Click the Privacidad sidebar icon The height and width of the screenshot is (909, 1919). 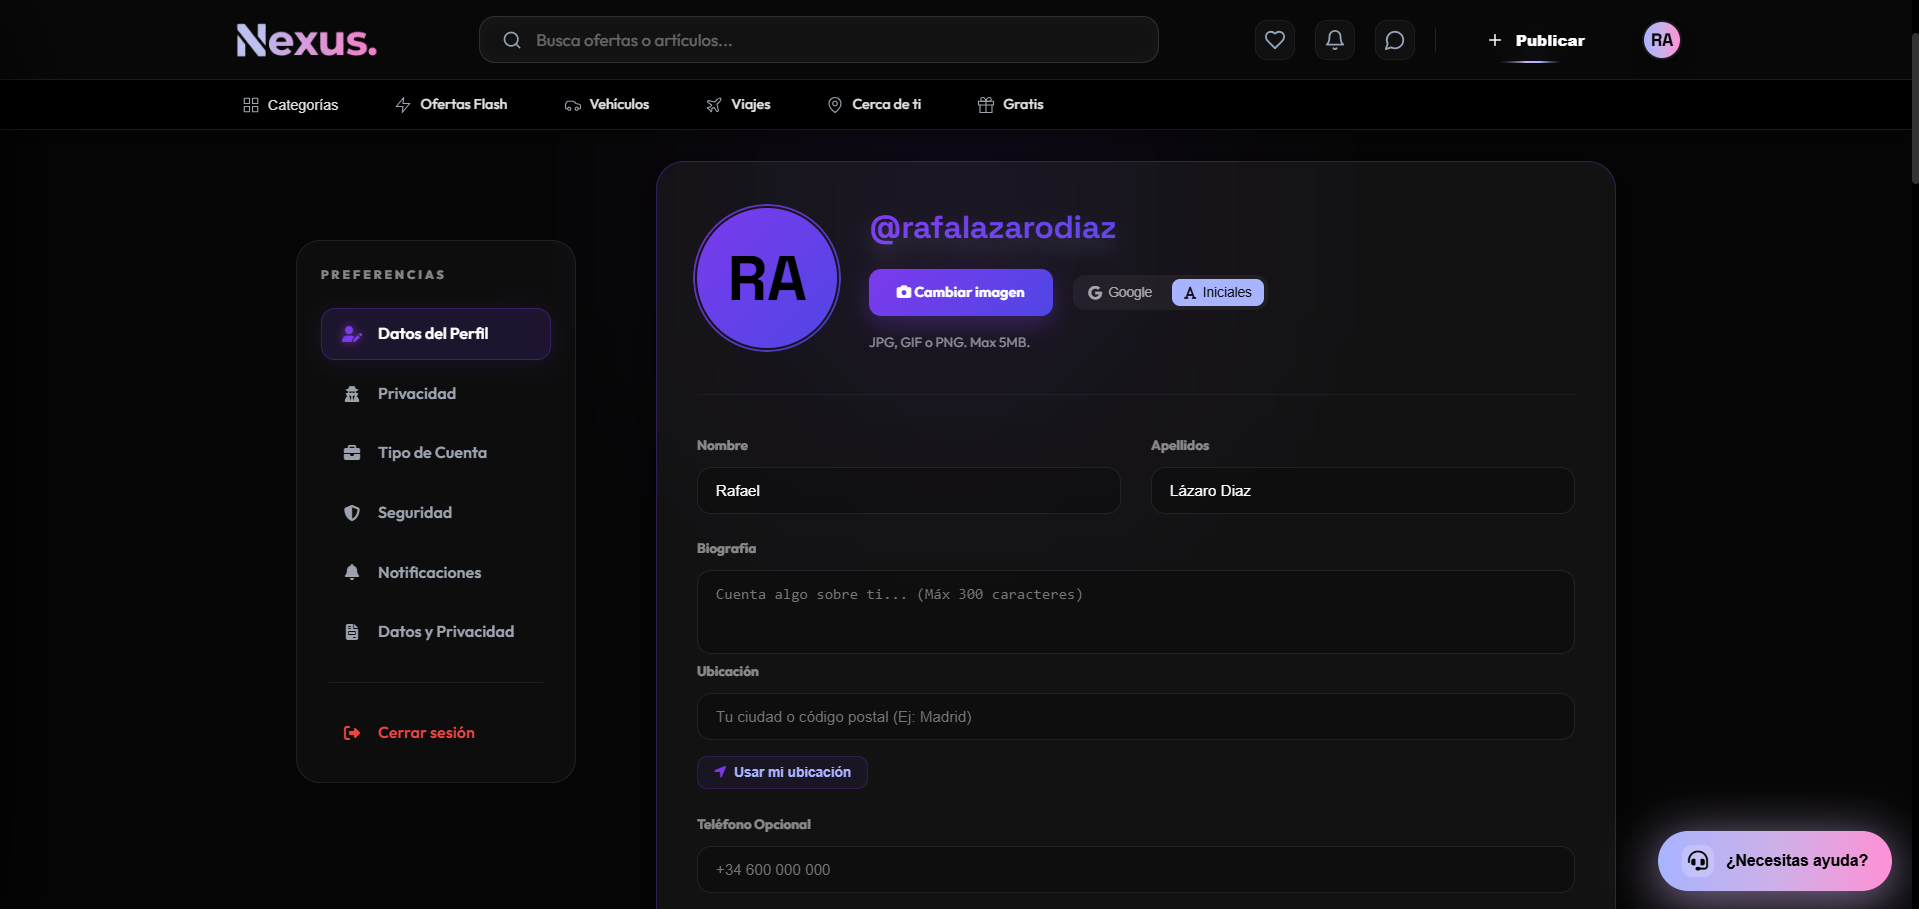(x=352, y=394)
